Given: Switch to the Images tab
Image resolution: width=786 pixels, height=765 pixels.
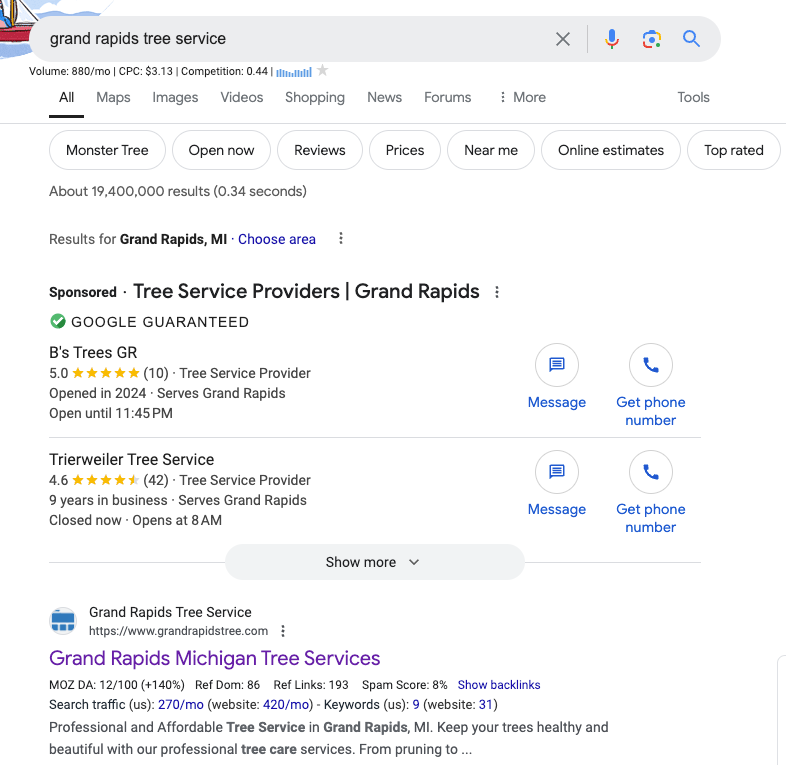Looking at the screenshot, I should (x=175, y=97).
